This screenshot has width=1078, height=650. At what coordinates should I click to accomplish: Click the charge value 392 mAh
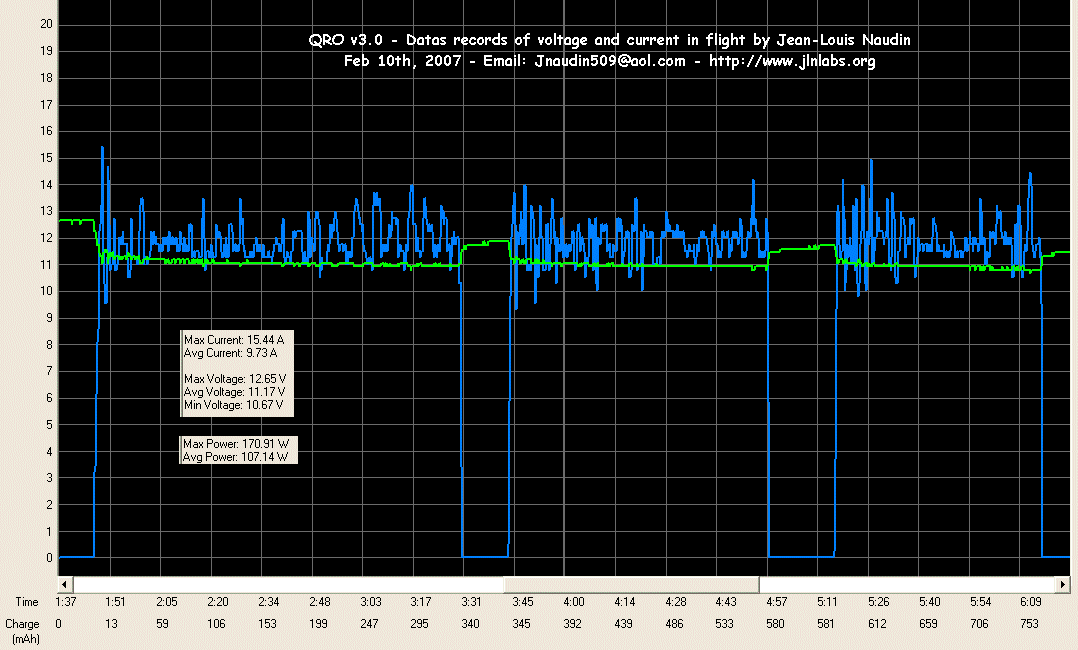(572, 624)
